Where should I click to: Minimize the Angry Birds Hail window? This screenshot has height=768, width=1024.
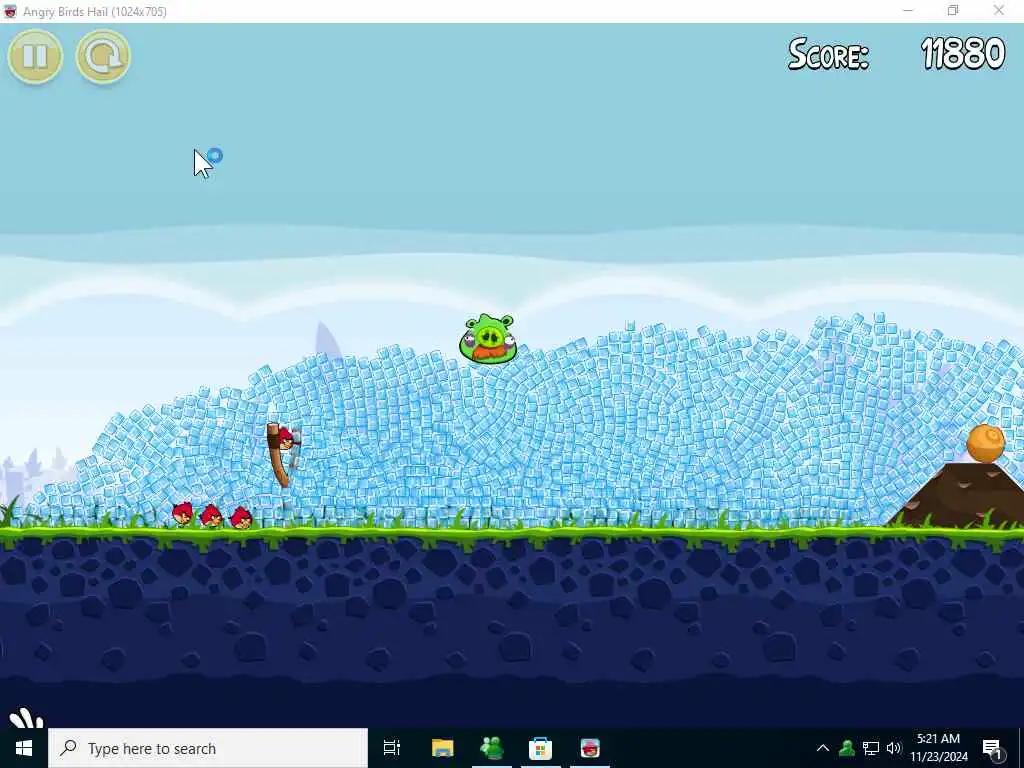tap(908, 10)
